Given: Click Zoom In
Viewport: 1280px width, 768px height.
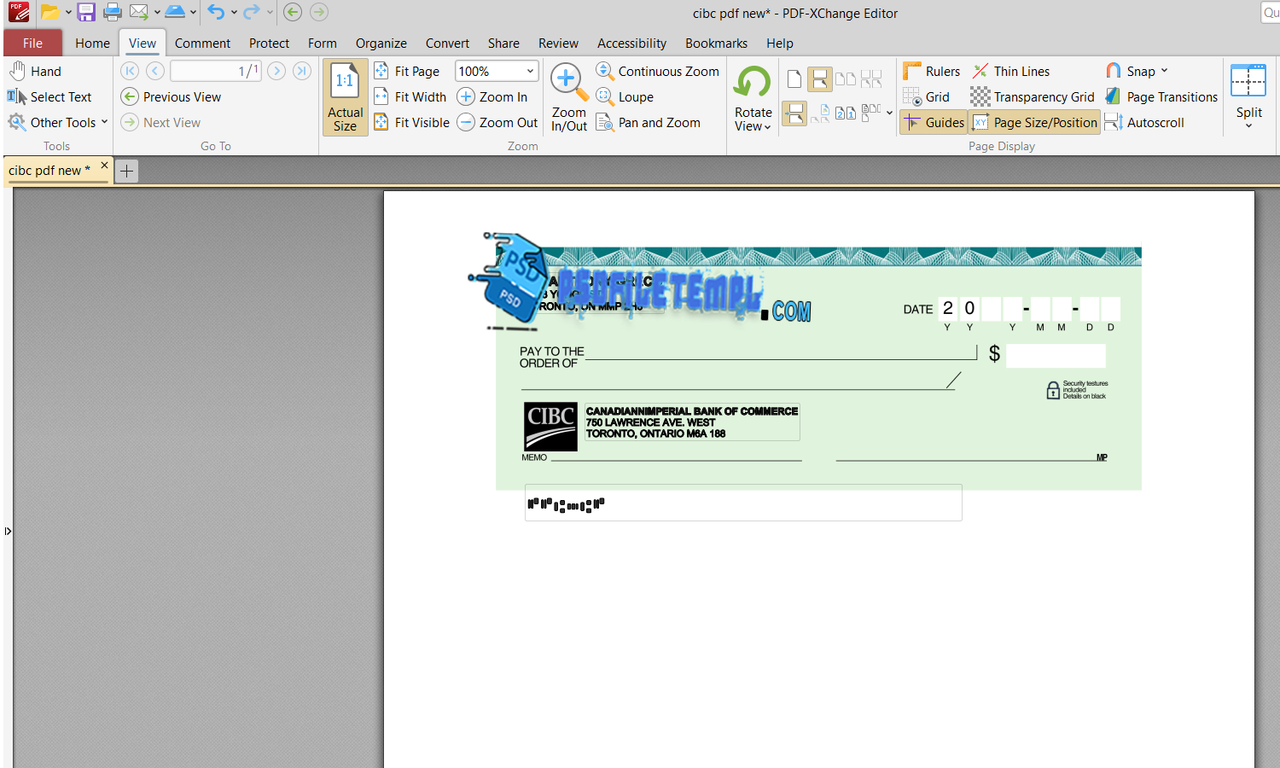Looking at the screenshot, I should (492, 97).
